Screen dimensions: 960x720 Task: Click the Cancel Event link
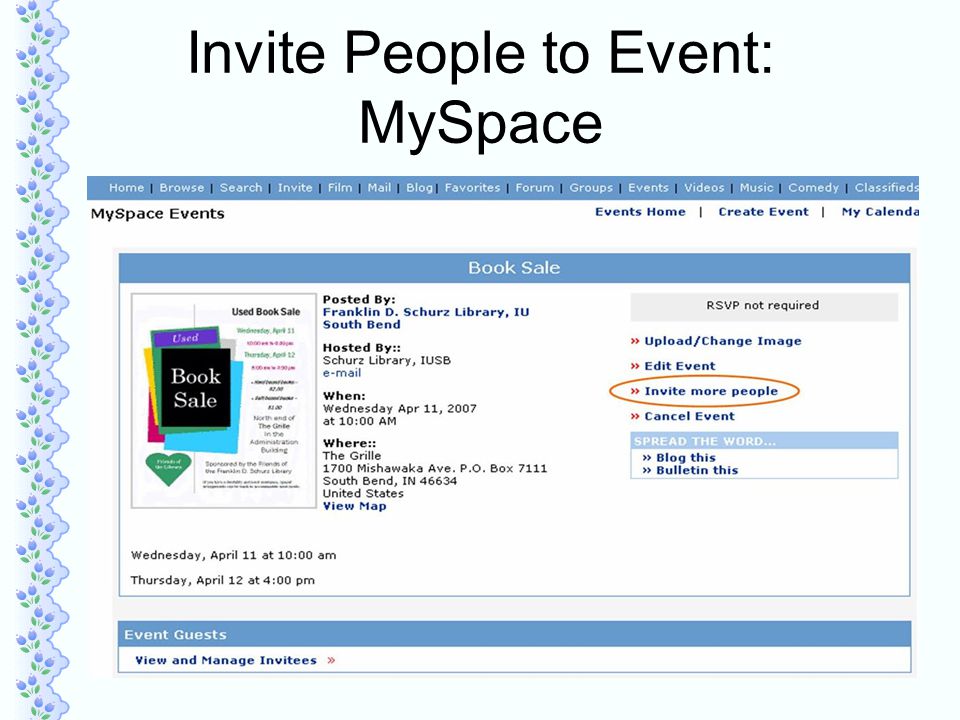point(689,416)
